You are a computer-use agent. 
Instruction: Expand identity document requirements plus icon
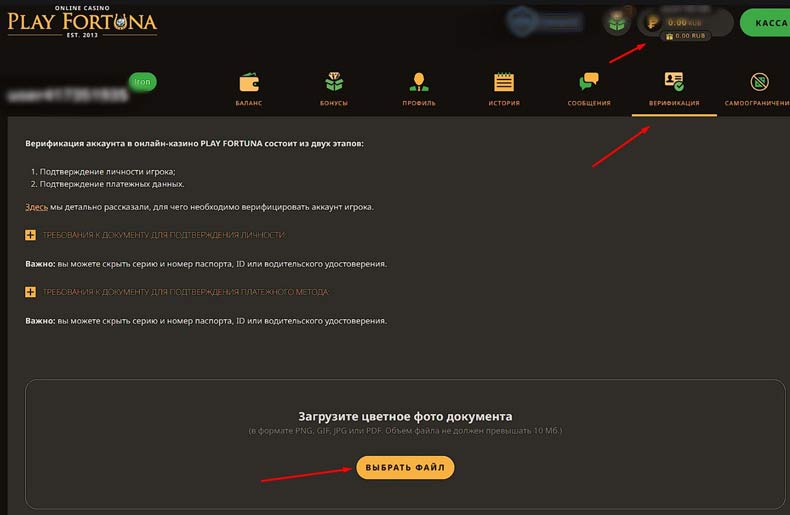tap(30, 235)
